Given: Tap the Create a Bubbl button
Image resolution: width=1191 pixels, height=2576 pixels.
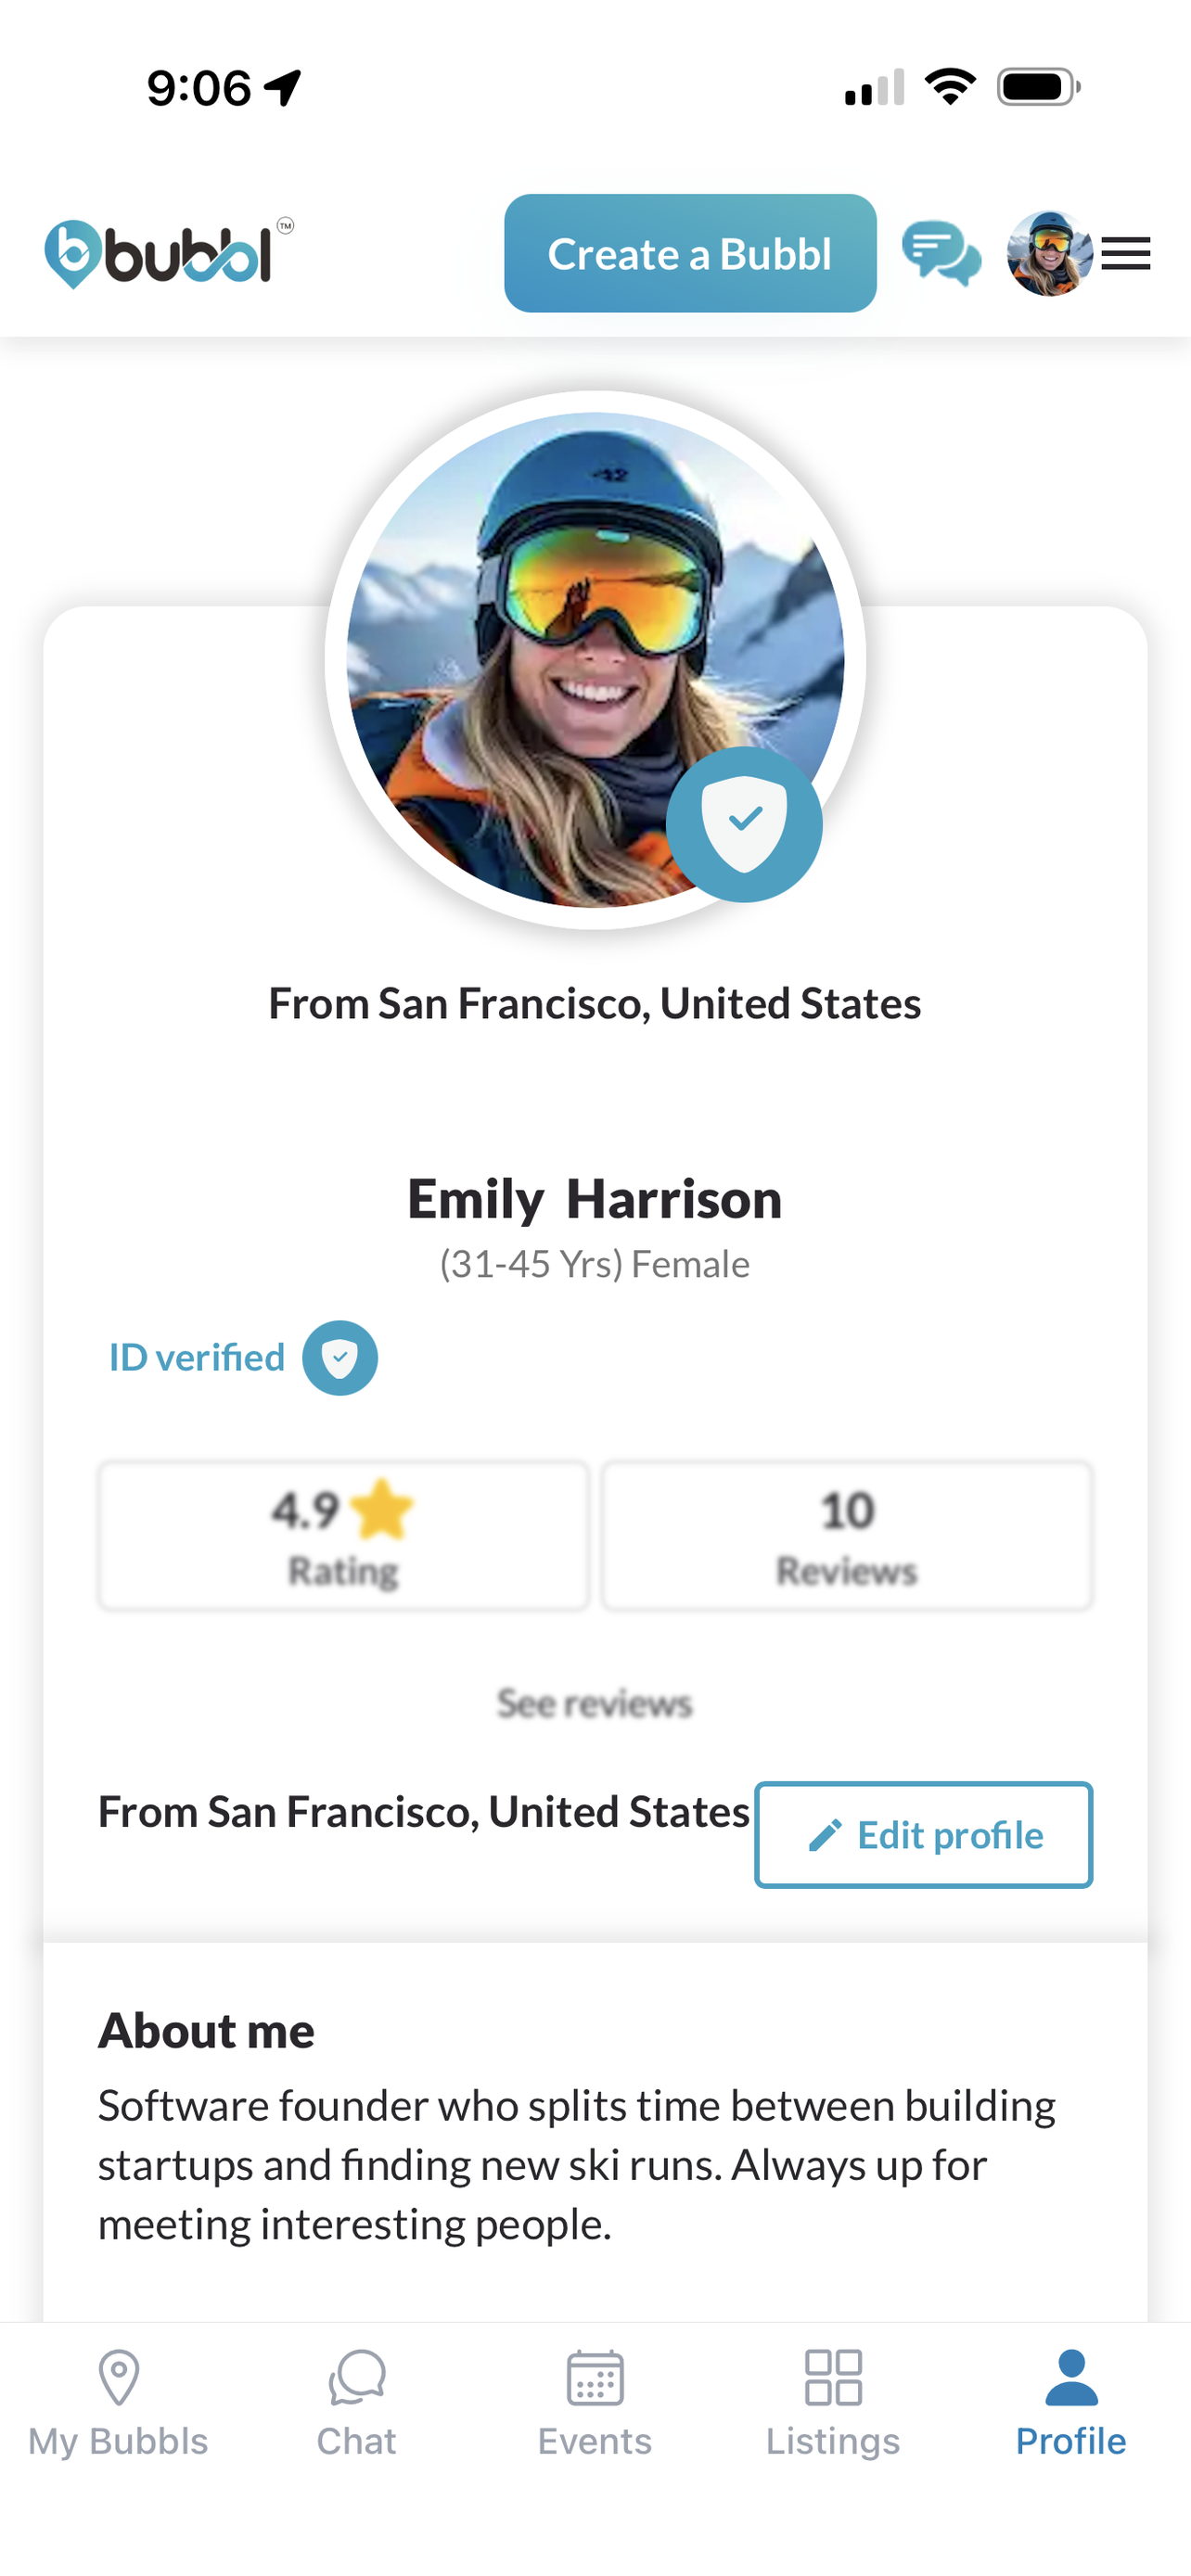Looking at the screenshot, I should [690, 253].
